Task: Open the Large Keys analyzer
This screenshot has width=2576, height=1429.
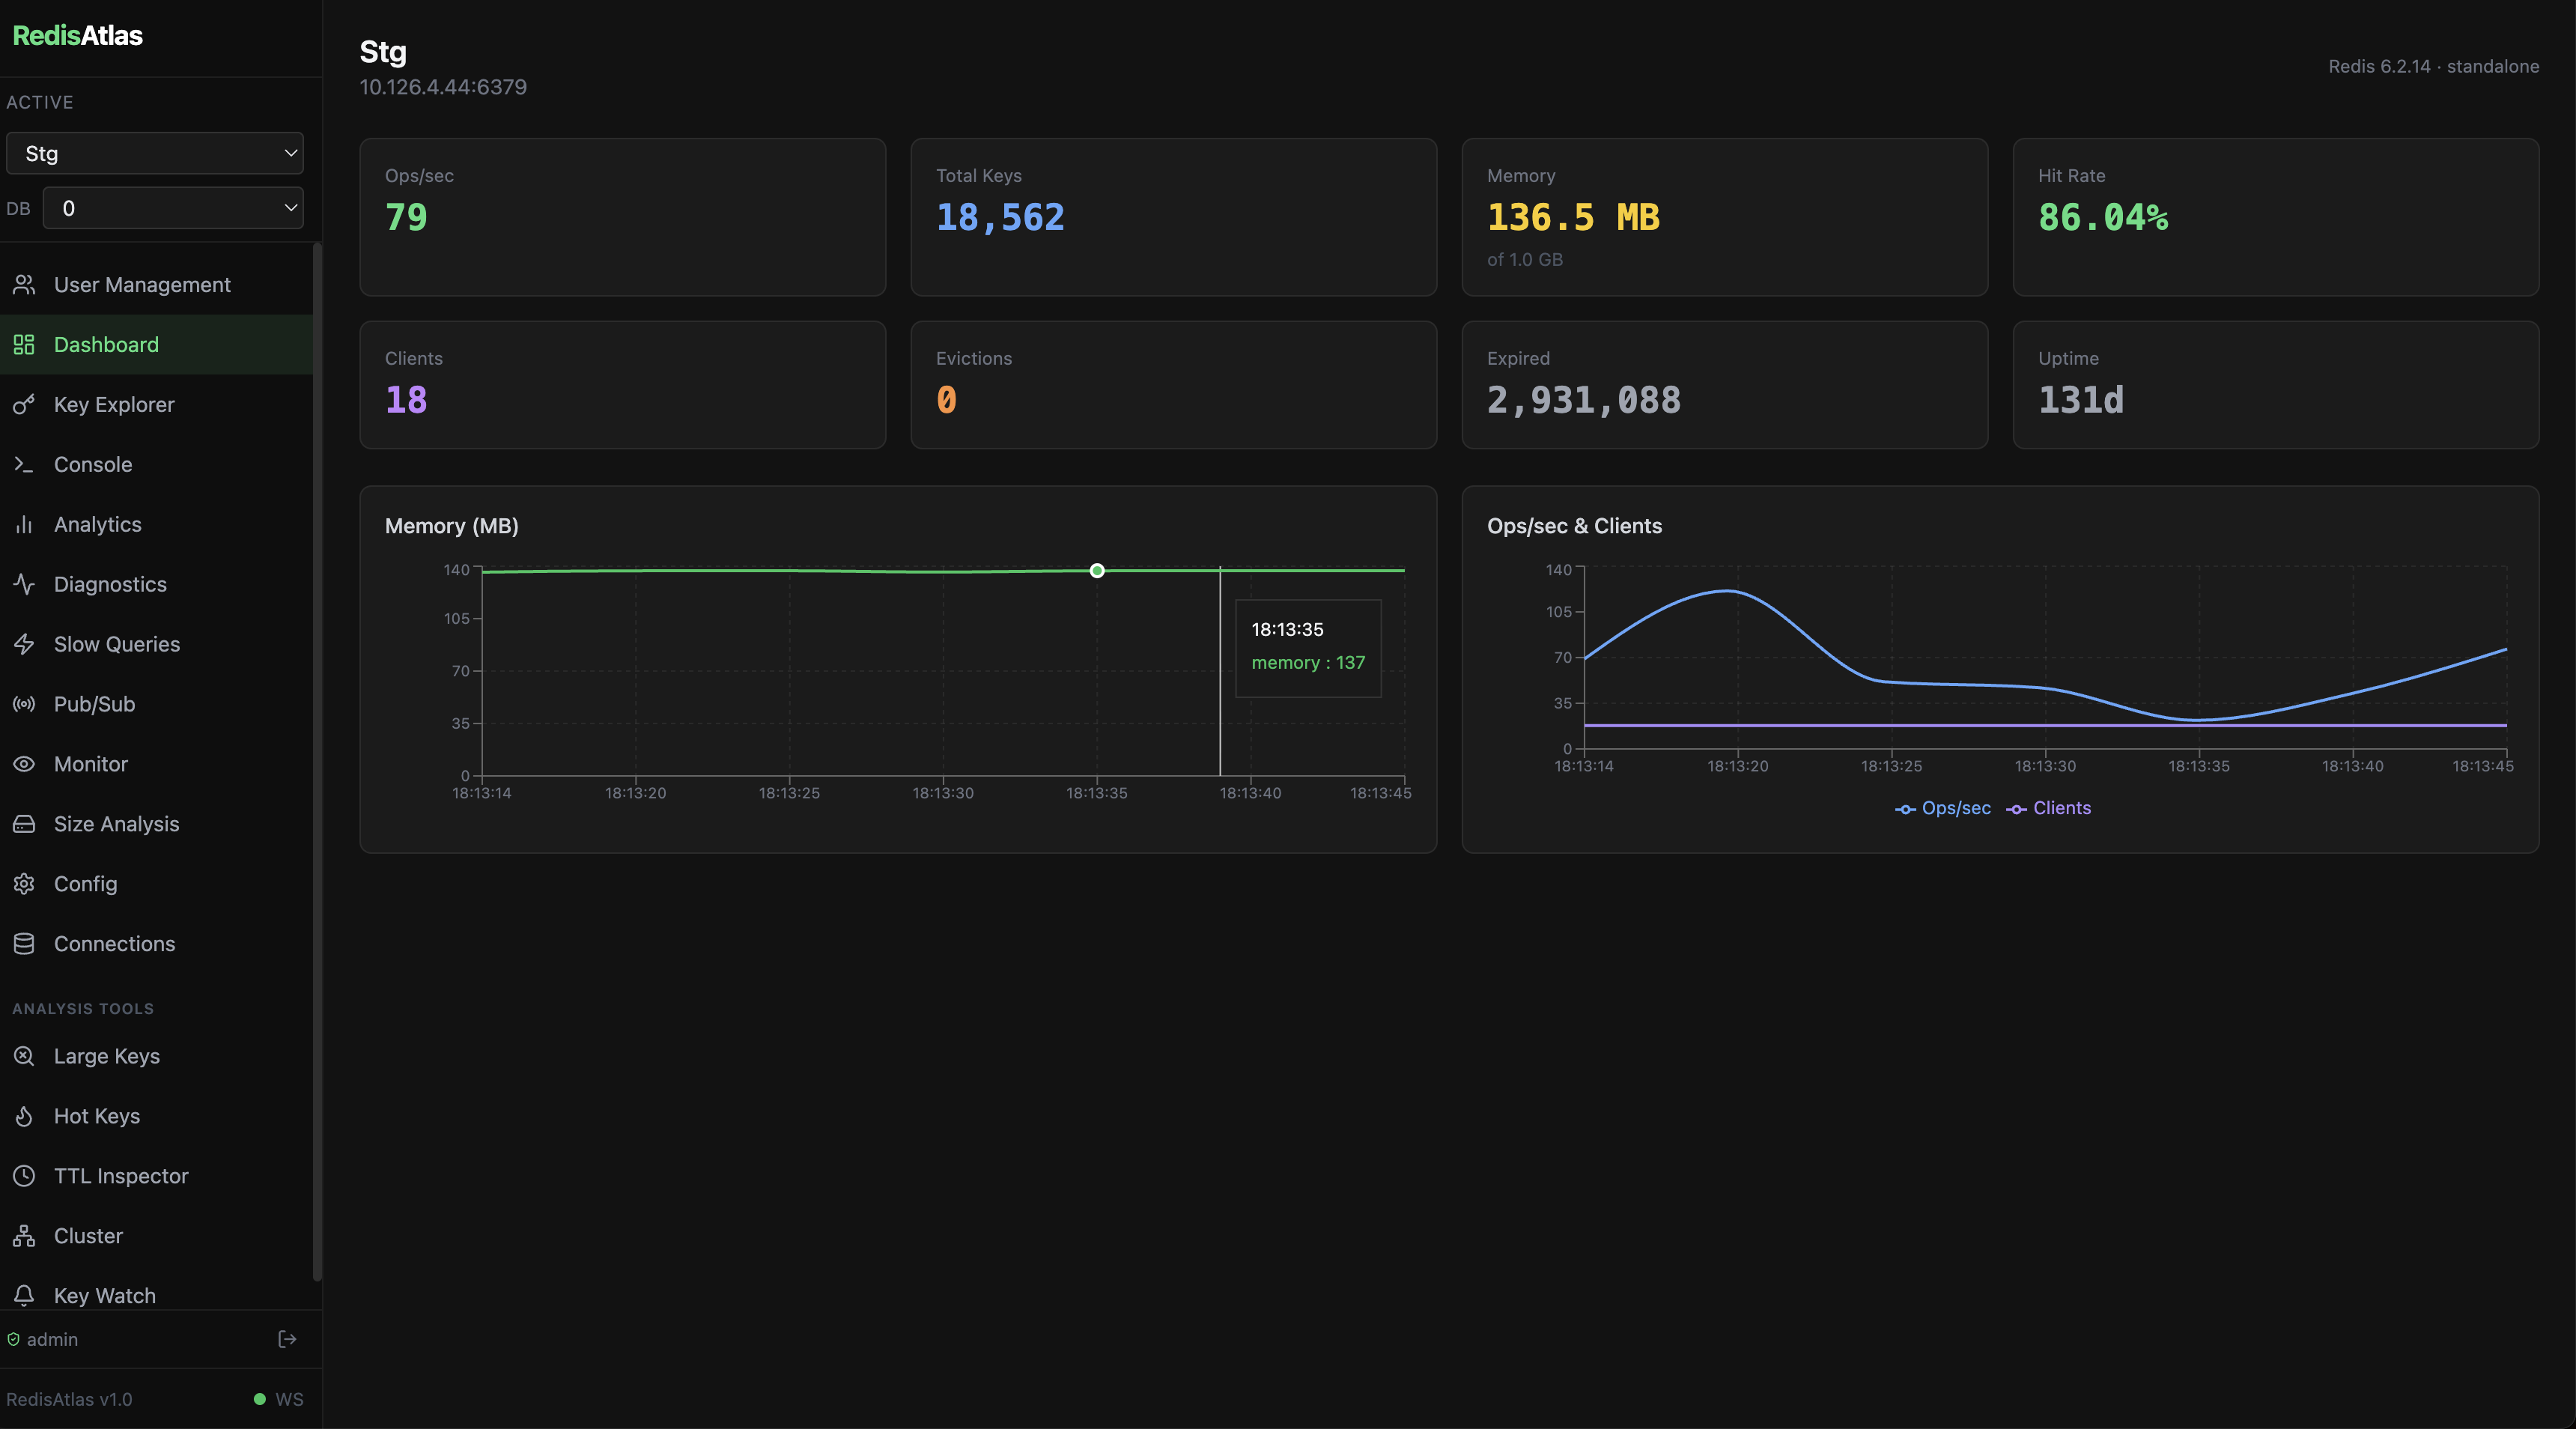Action: (x=107, y=1056)
